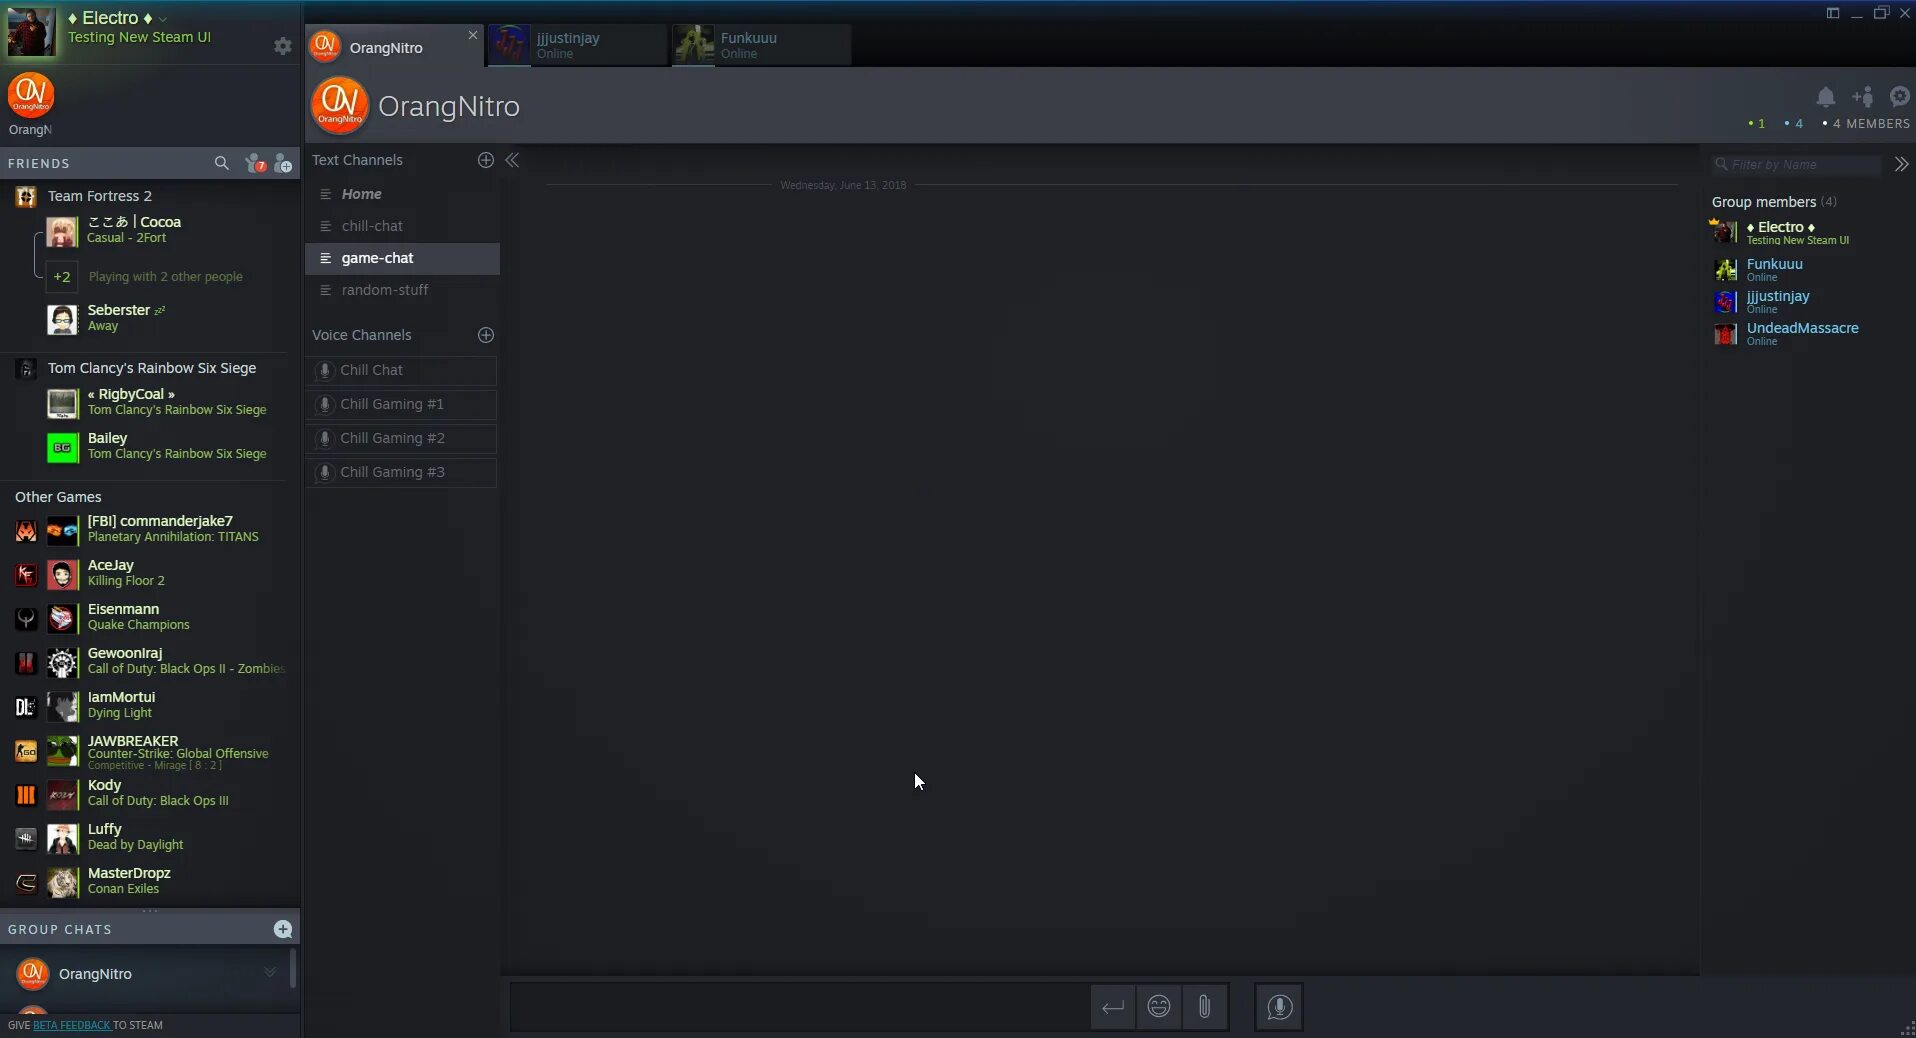The image size is (1916, 1038).
Task: Select friend JAWBREAKER
Action: pyautogui.click(x=150, y=751)
